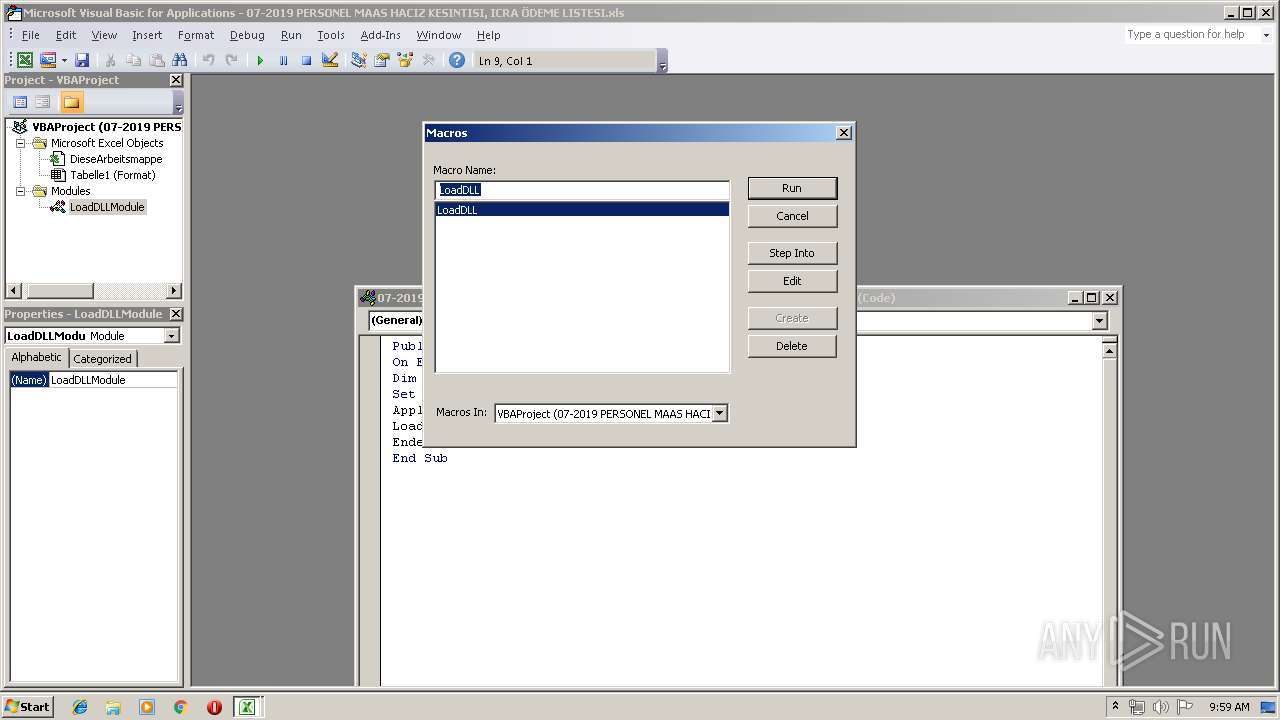1280x720 pixels.
Task: Click the Macro Name input field
Action: (582, 190)
